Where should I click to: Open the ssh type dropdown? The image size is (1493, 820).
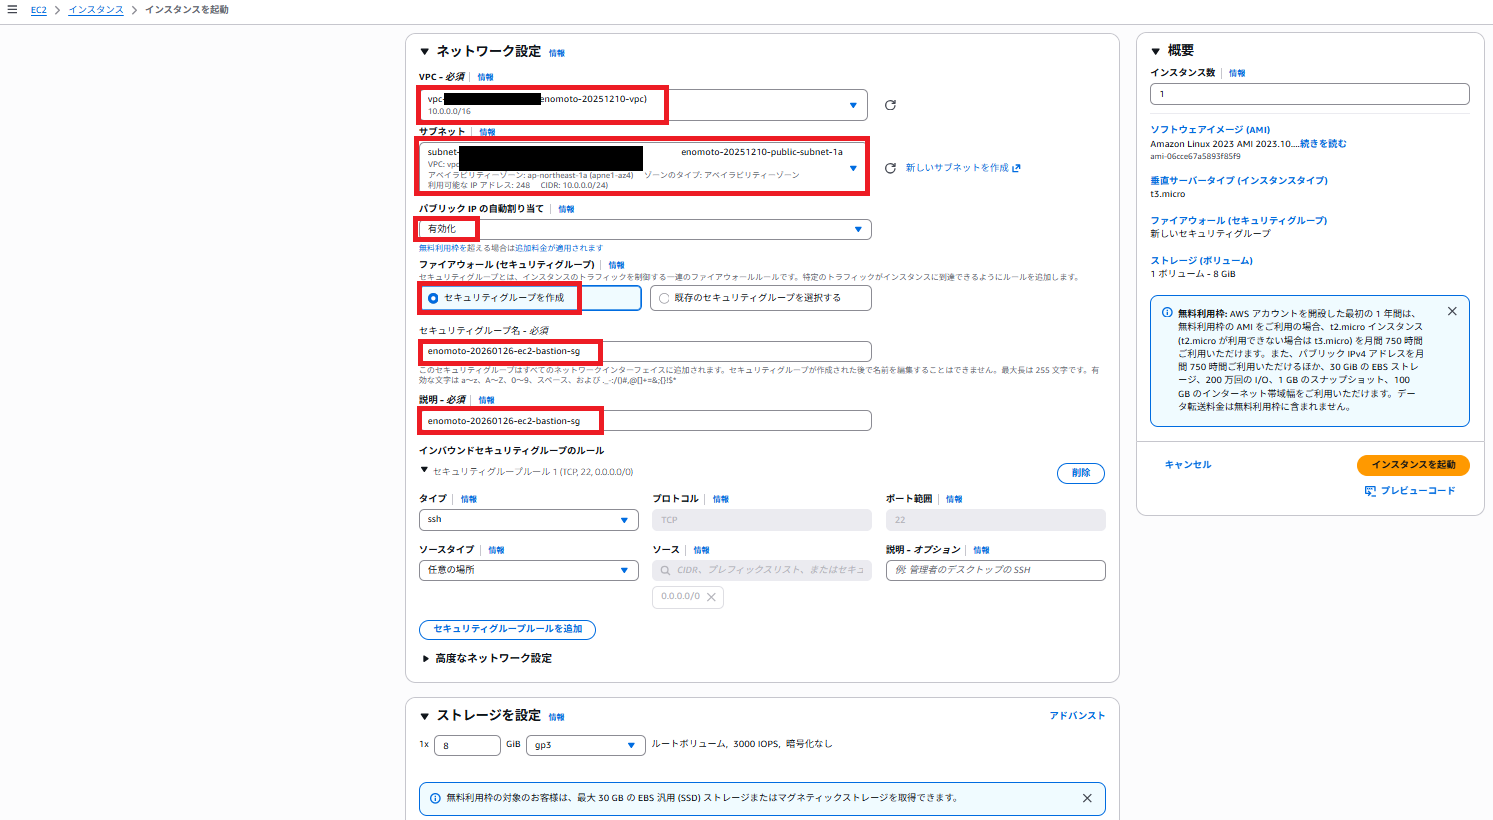pos(528,520)
